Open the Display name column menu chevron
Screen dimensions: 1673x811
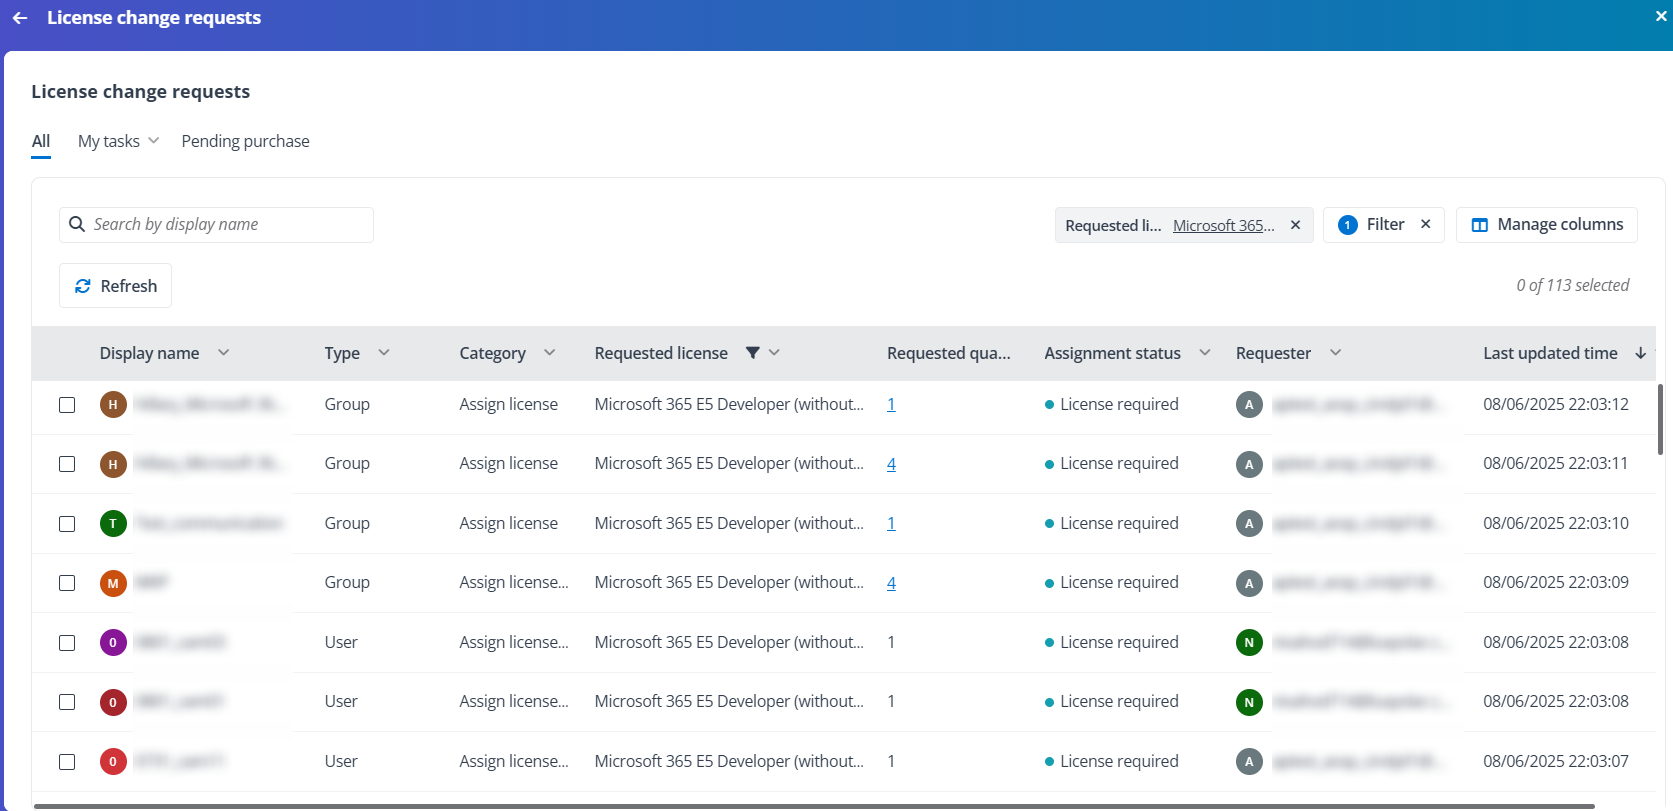(x=223, y=353)
